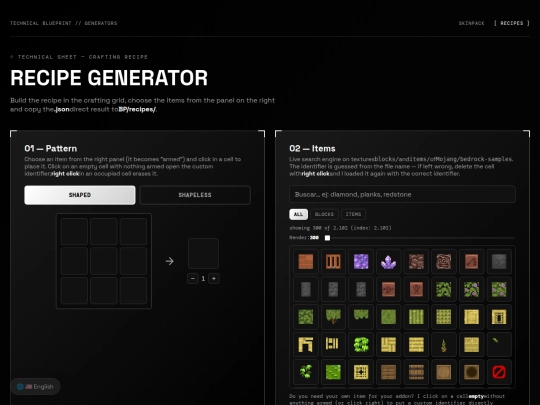The width and height of the screenshot is (540, 405).
Task: Pick the yellow bamboo fence item
Action: click(x=333, y=344)
